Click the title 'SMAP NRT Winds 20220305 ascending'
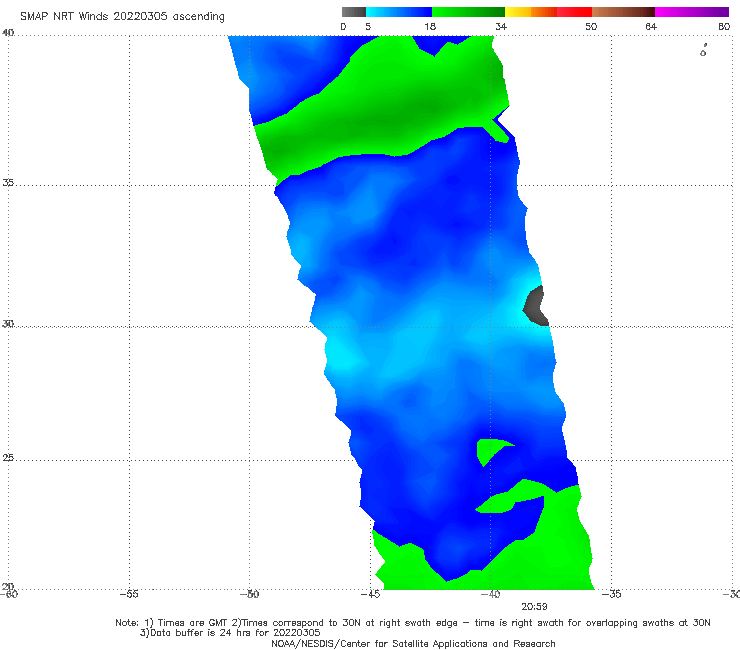Screen dimensions: 740x650 click(122, 17)
